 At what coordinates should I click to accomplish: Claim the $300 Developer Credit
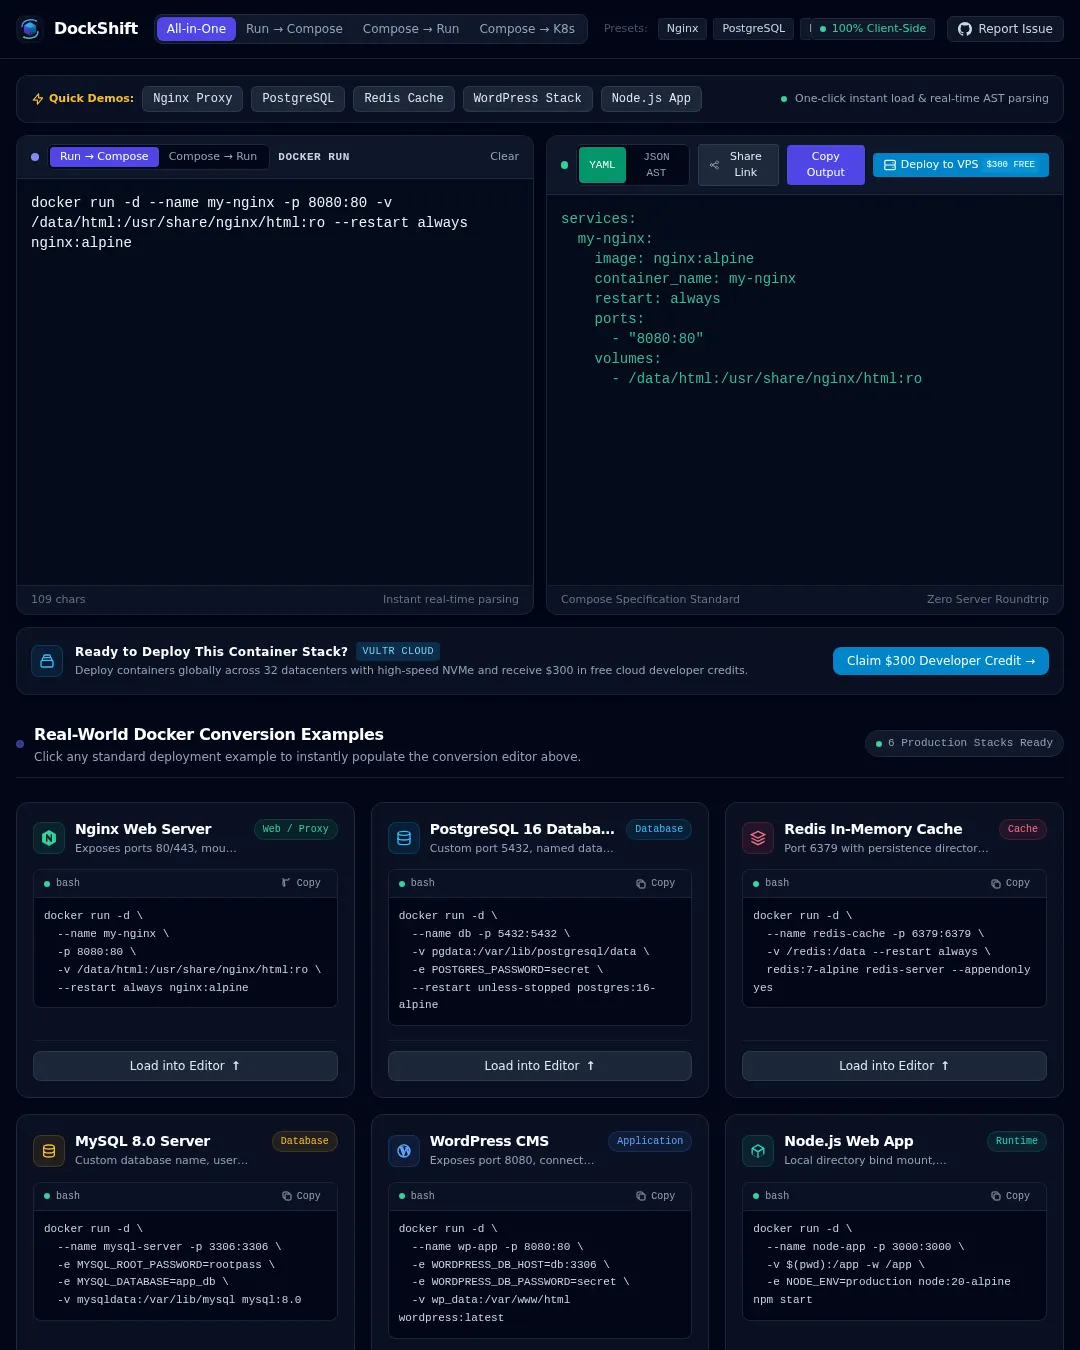tap(941, 661)
